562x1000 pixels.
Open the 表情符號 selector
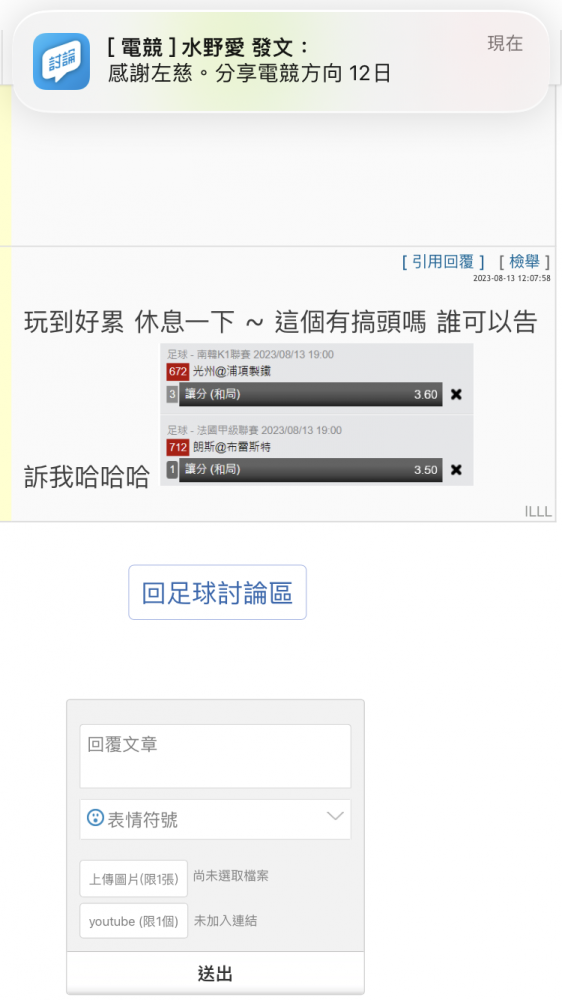(x=215, y=819)
